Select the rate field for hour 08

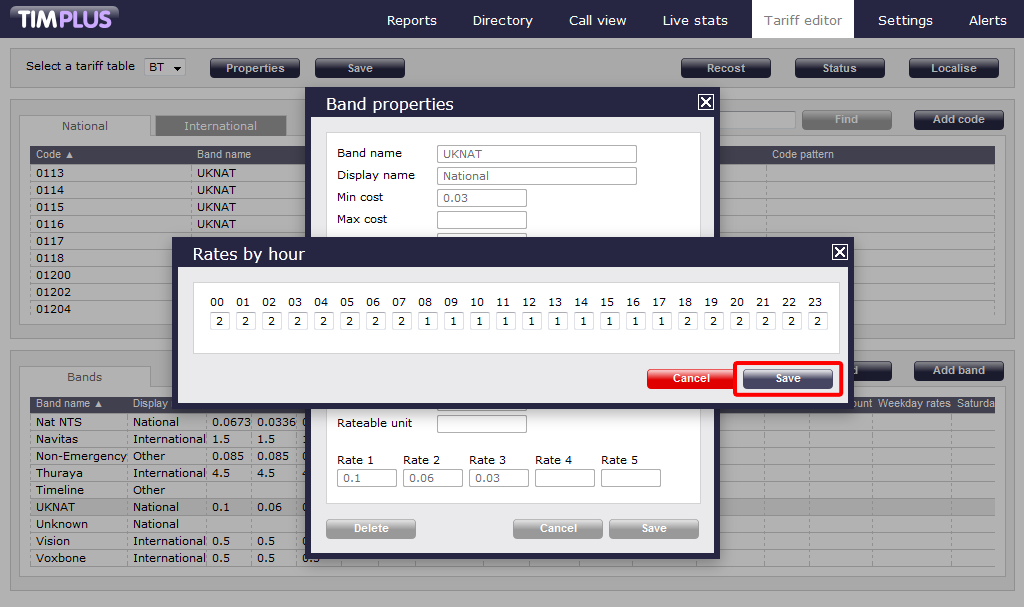pyautogui.click(x=426, y=321)
